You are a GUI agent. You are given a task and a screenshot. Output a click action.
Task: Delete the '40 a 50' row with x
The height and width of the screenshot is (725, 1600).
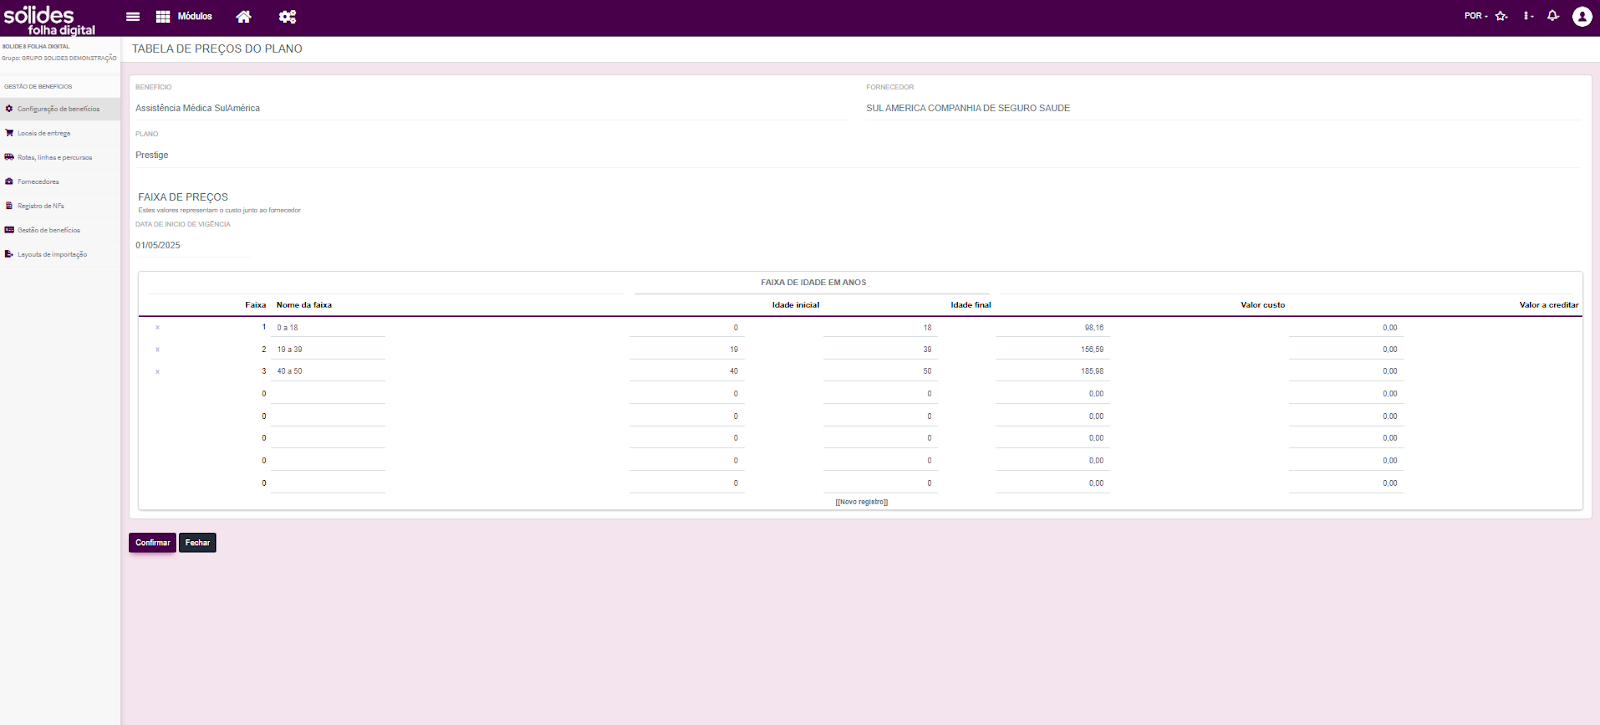point(157,372)
